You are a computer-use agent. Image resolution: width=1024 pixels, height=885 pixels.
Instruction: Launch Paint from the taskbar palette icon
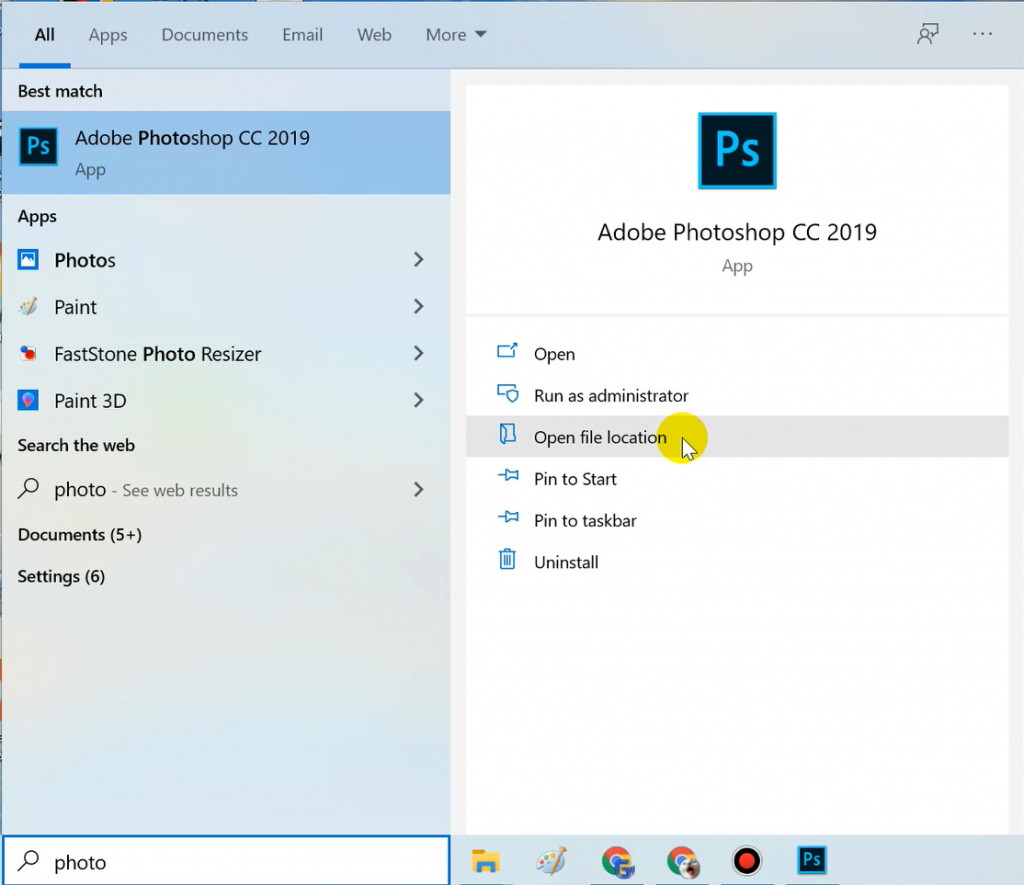[x=551, y=860]
